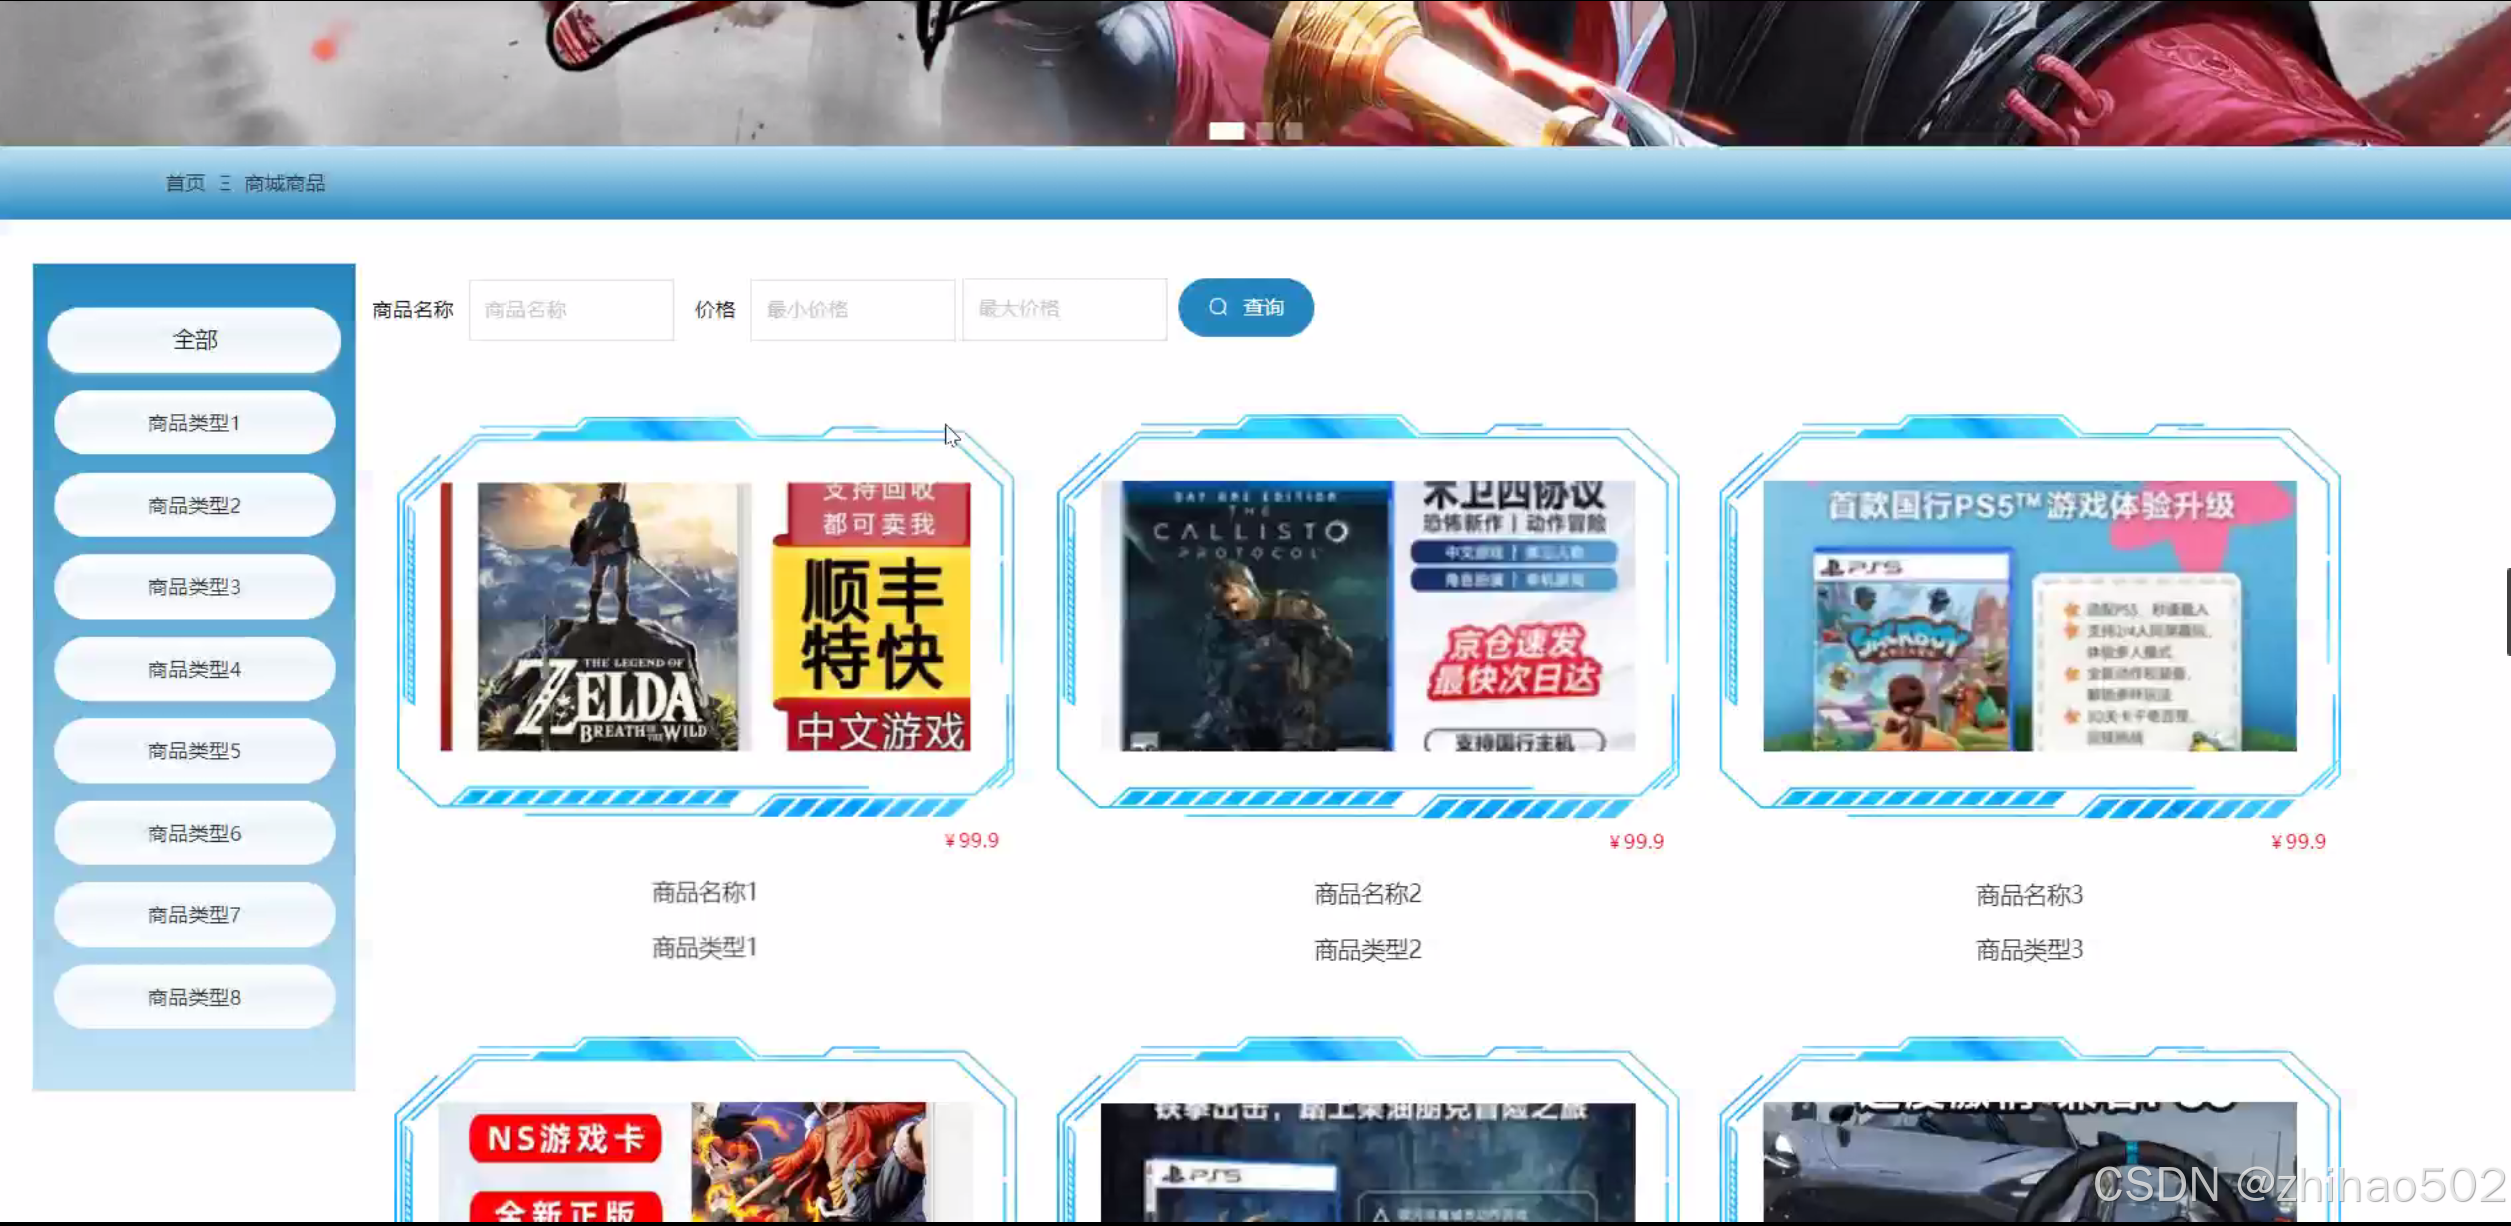The image size is (2511, 1226).
Task: Click the page vertical scrollbar thumb
Action: point(2508,611)
